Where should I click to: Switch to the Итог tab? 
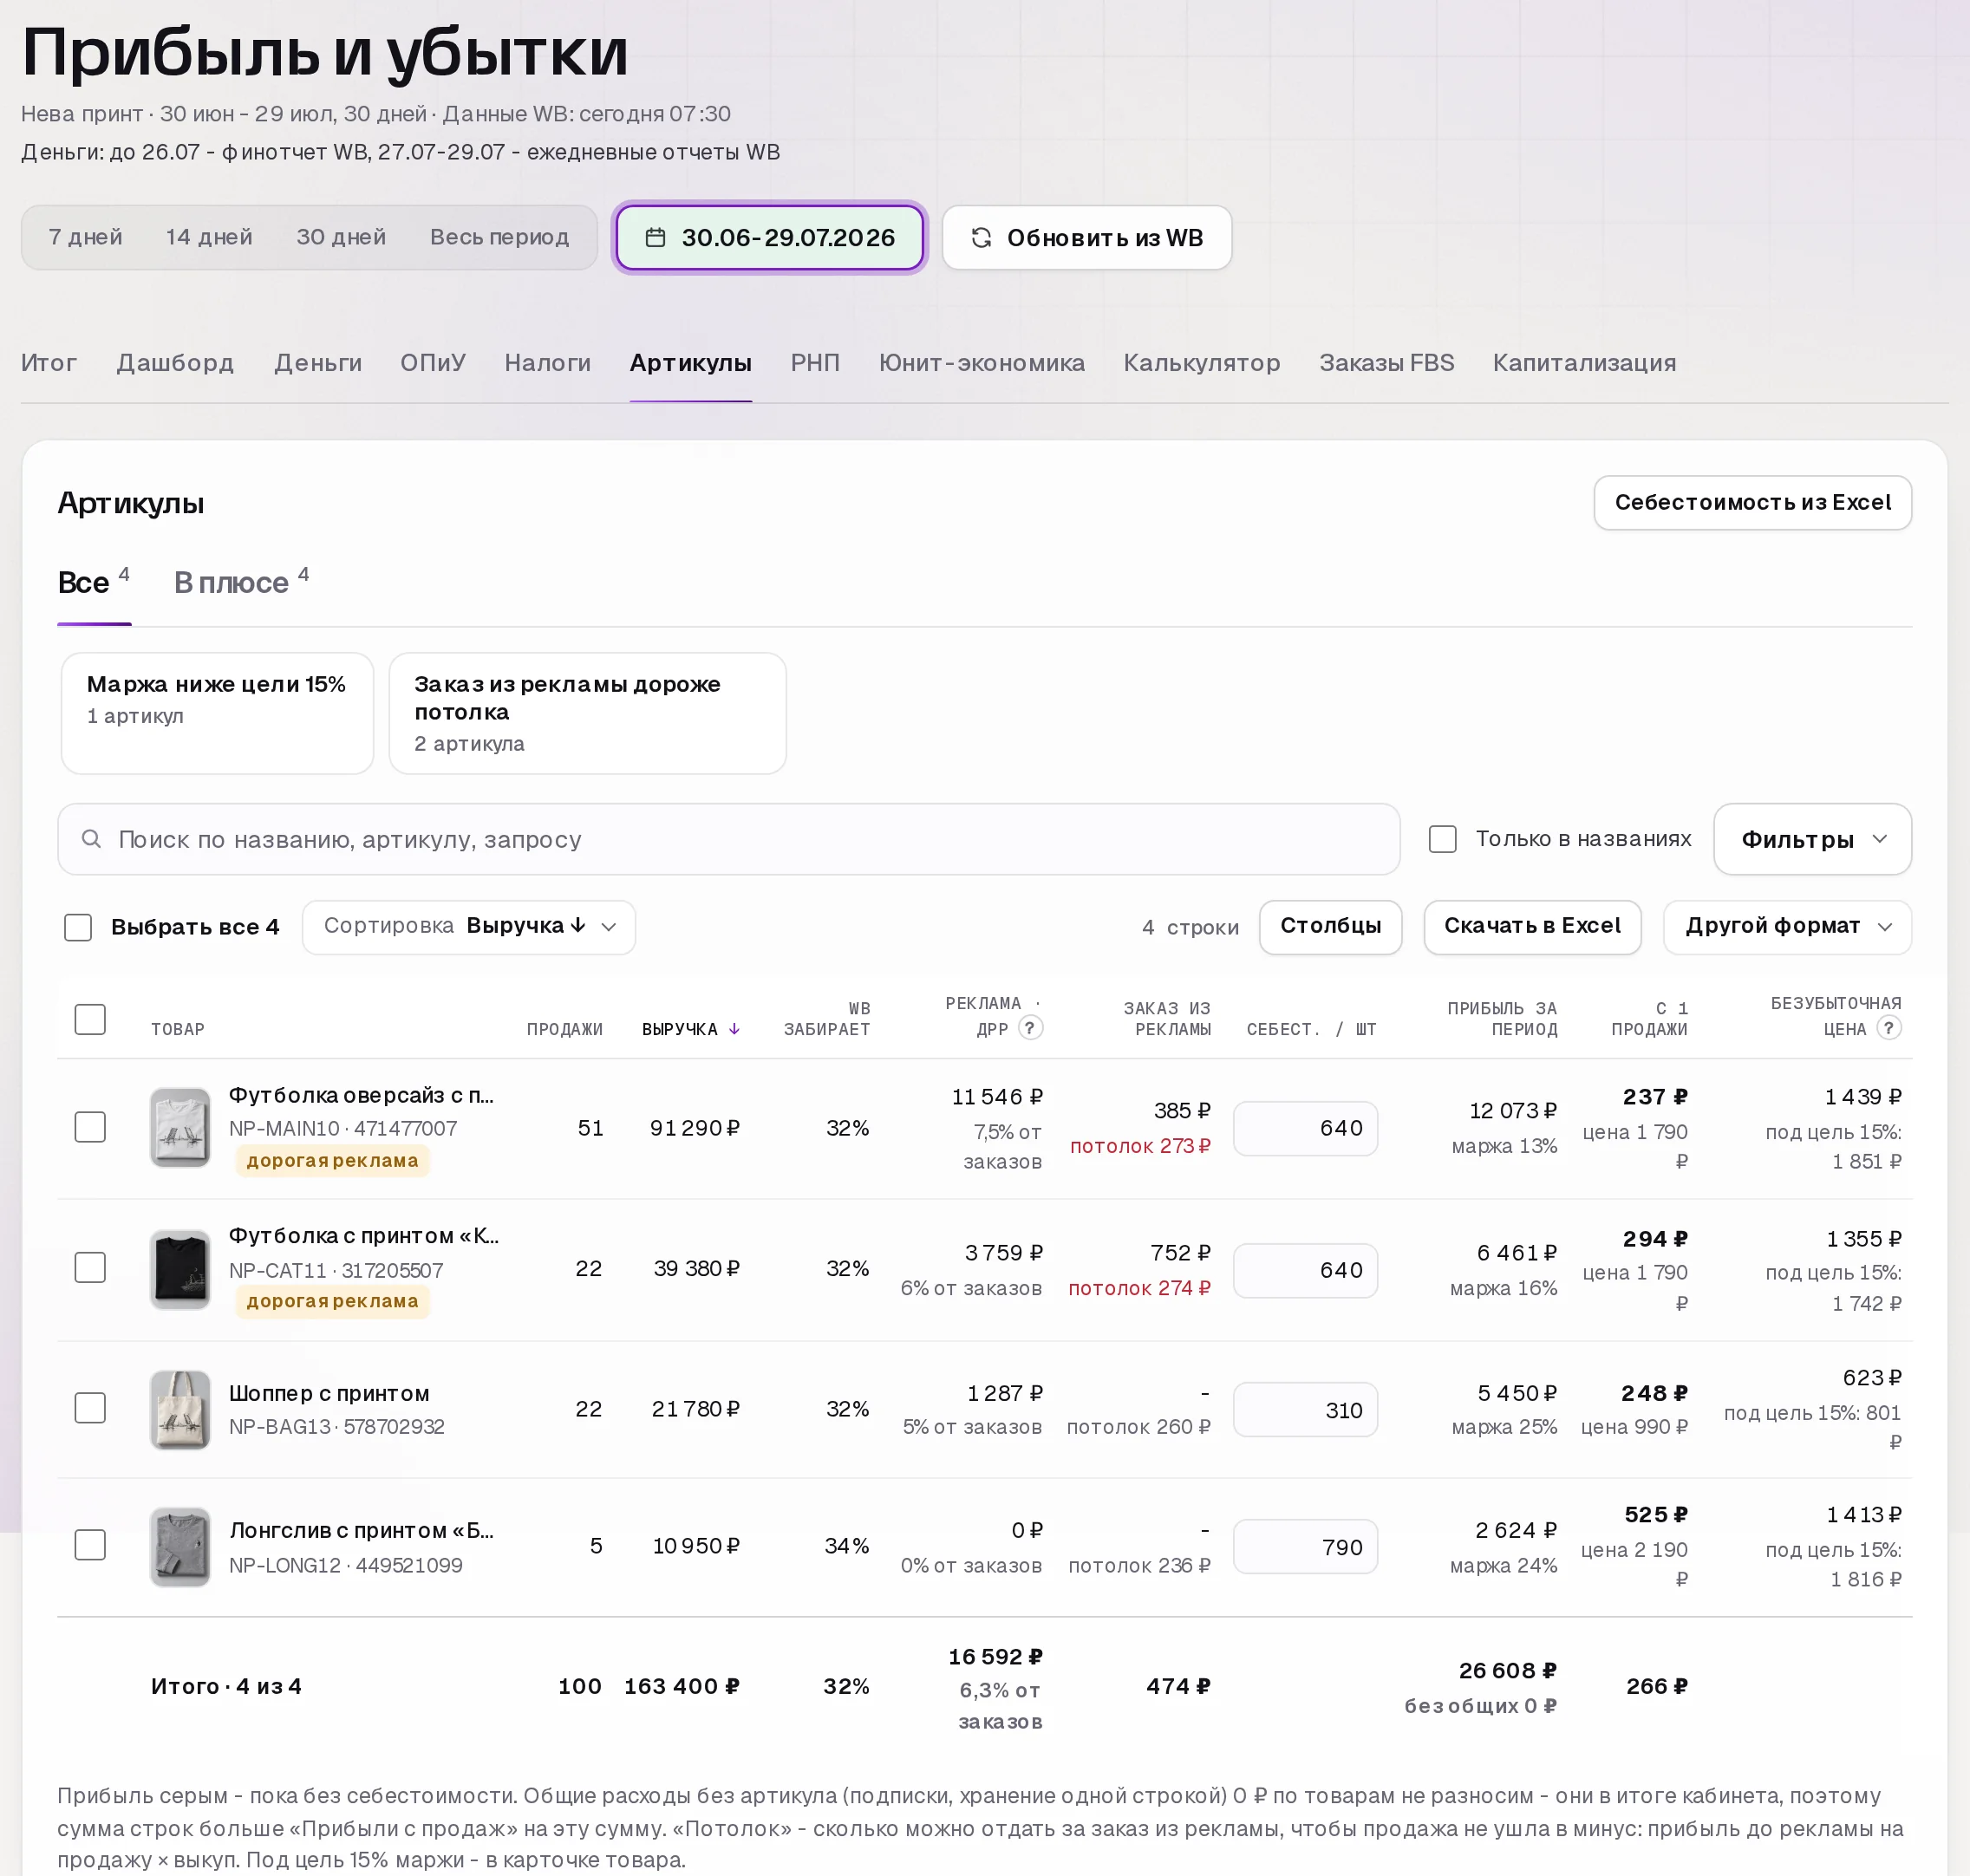[x=49, y=363]
